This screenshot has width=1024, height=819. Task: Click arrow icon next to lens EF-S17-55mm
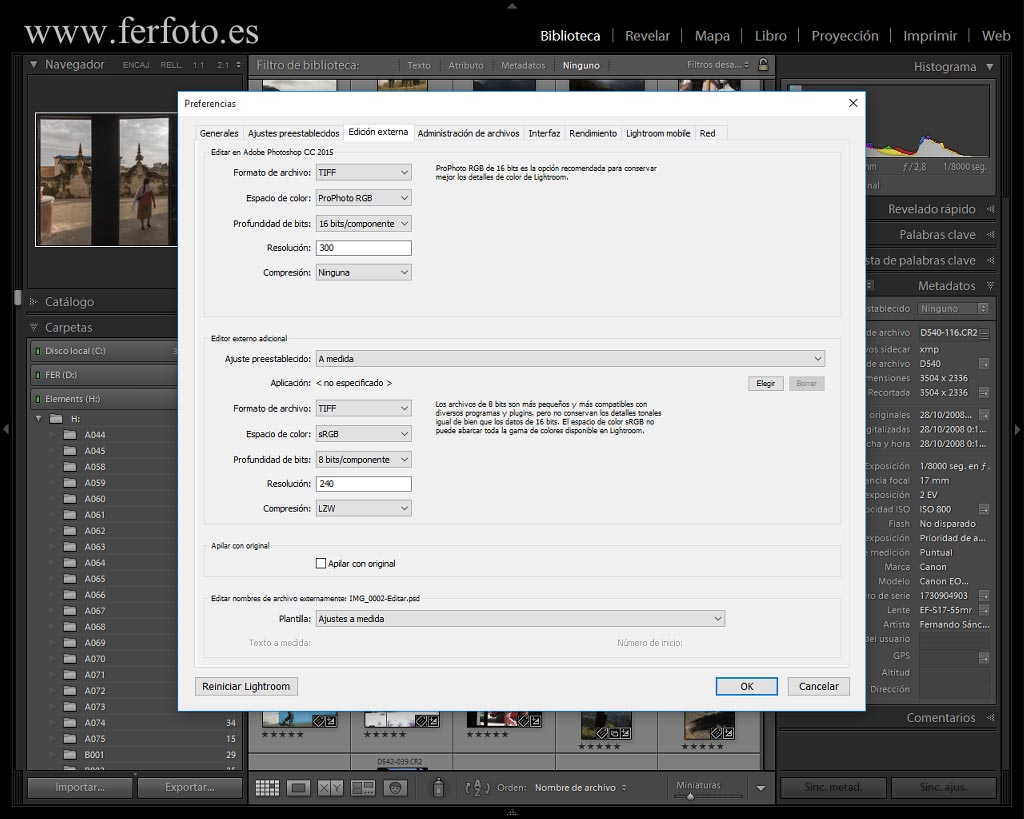(984, 610)
